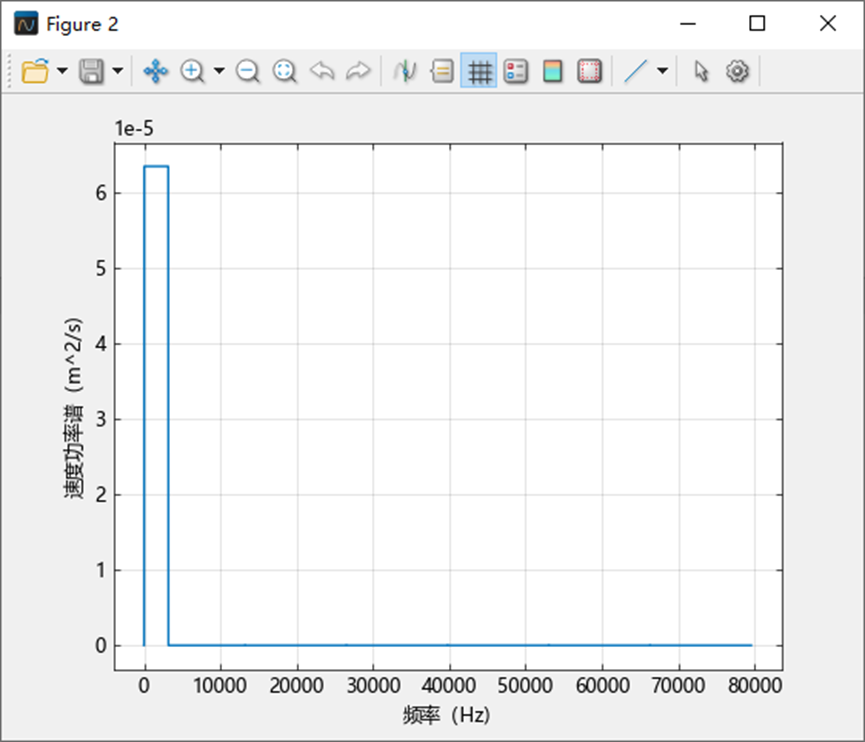The image size is (865, 742).
Task: Go back to previous view
Action: (x=322, y=71)
